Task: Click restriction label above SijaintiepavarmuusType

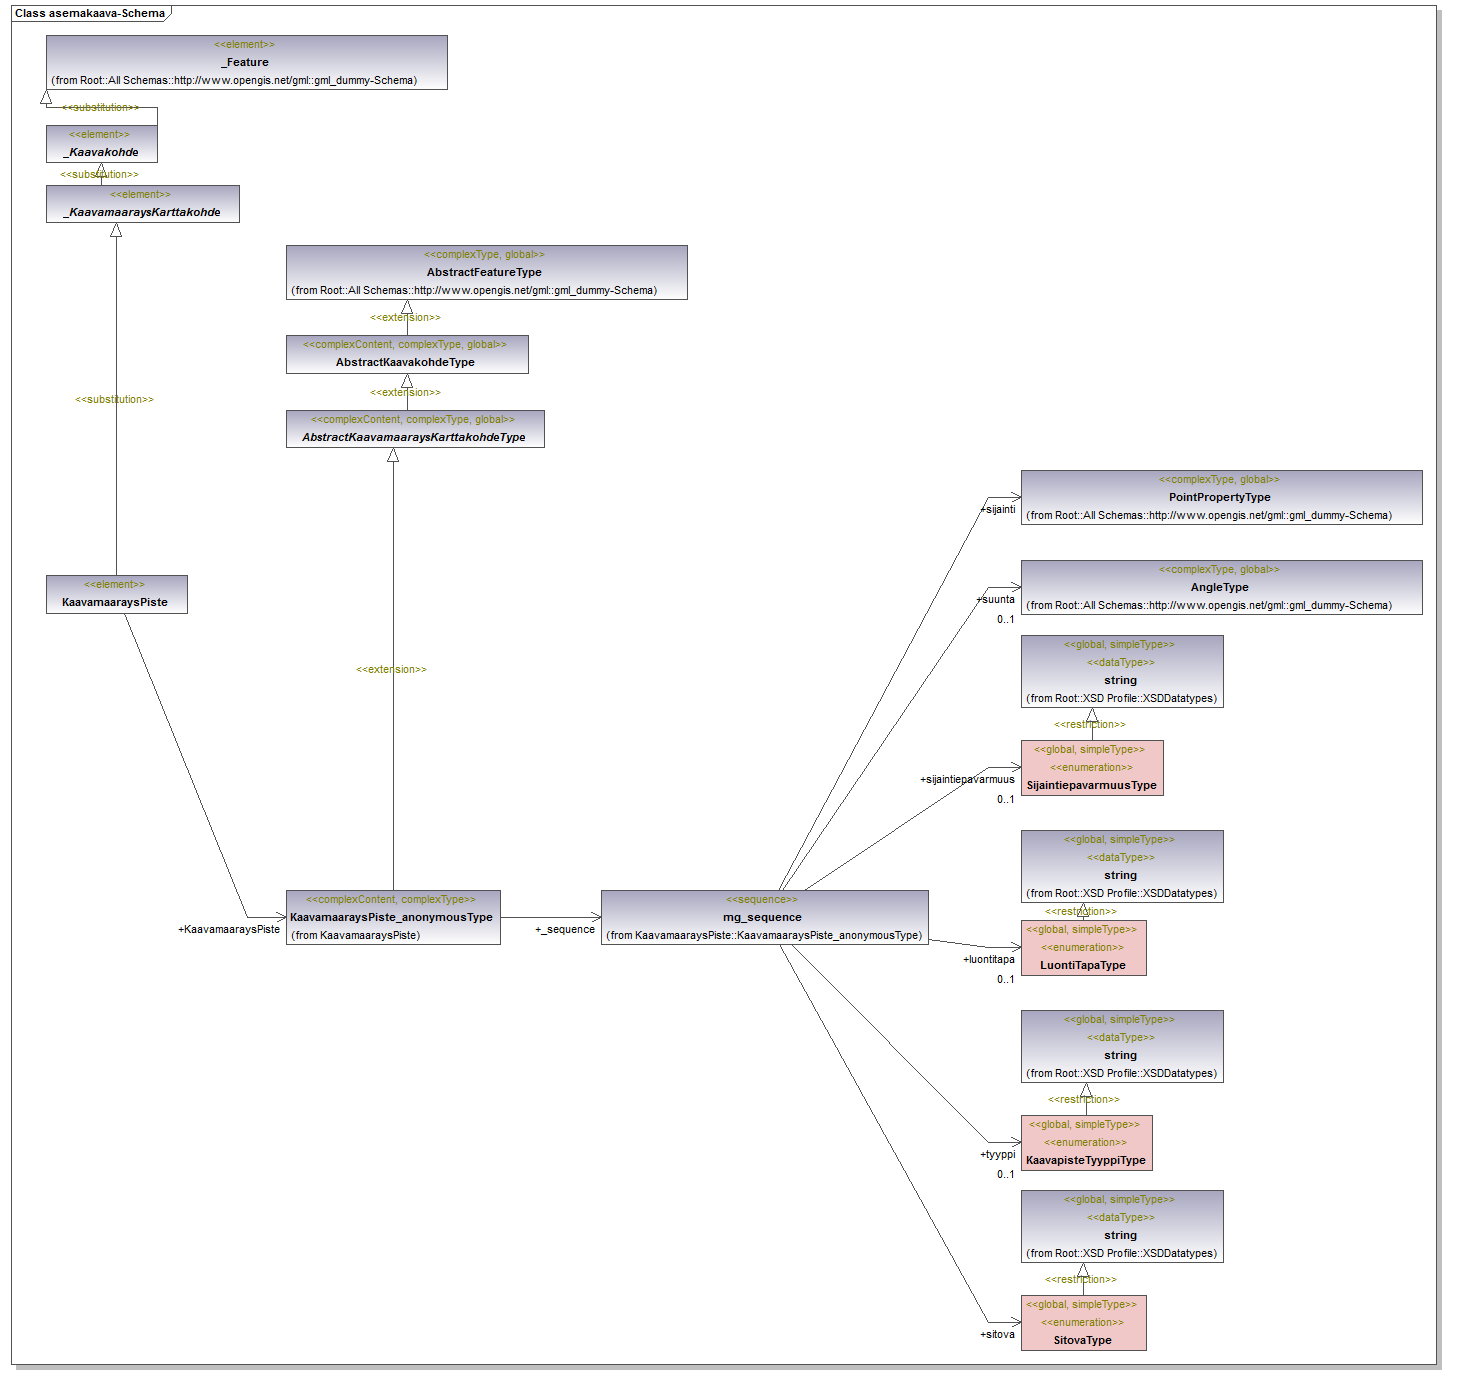Action: [x=1090, y=725]
